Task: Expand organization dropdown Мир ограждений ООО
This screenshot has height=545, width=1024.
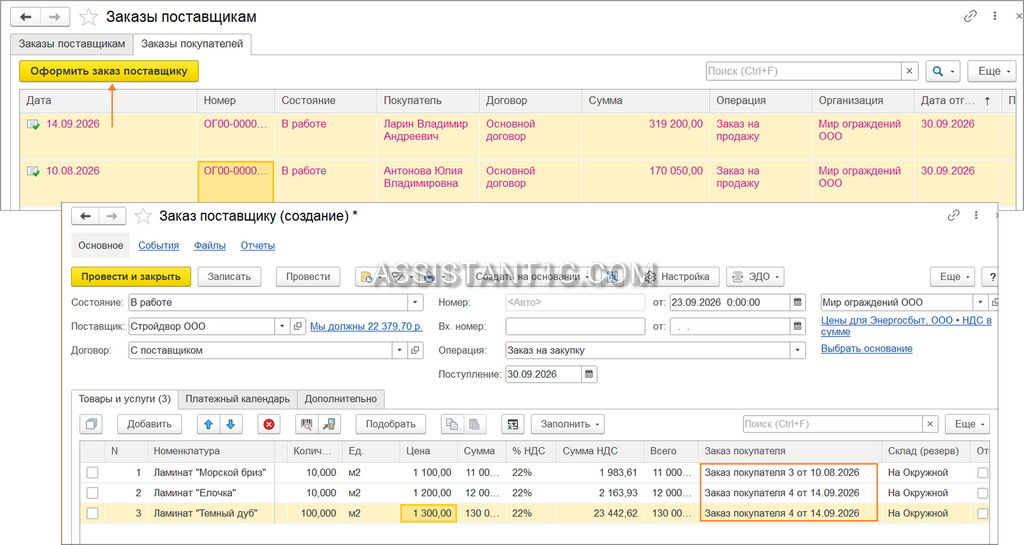Action: tap(980, 302)
